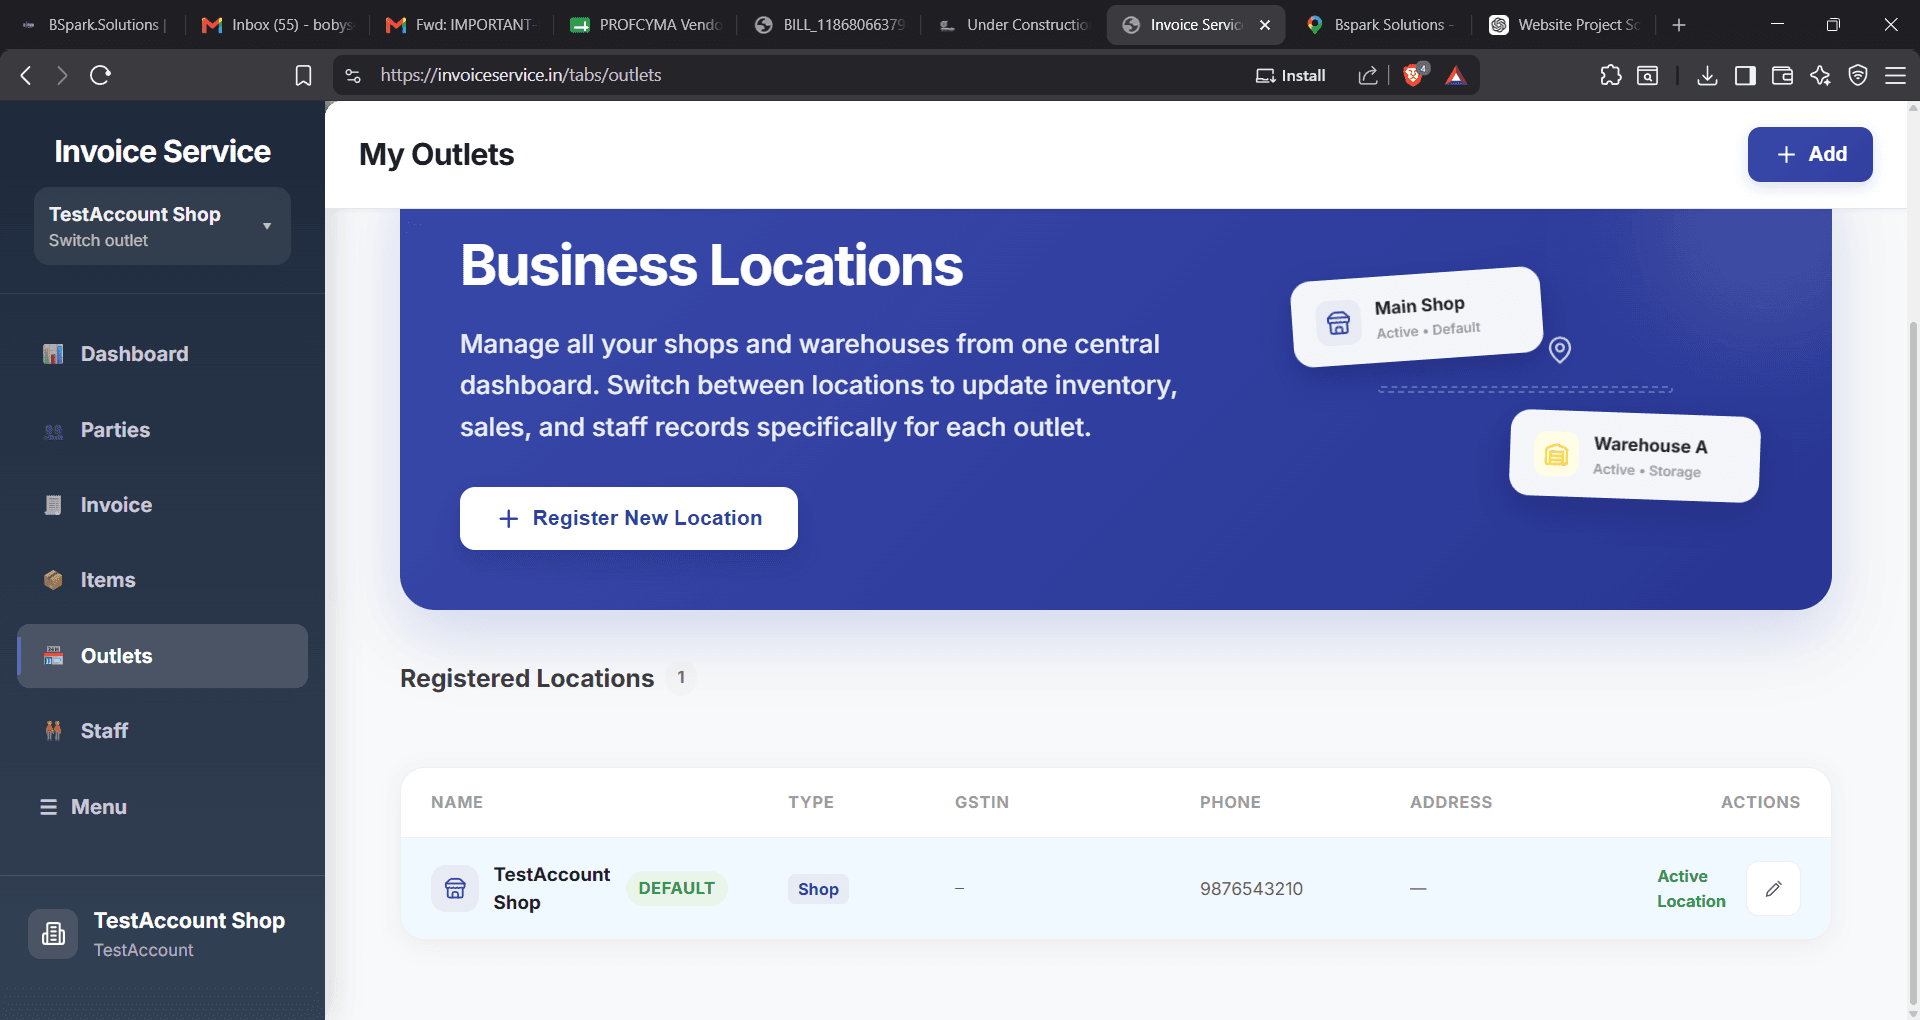Bookmark this page

click(303, 75)
